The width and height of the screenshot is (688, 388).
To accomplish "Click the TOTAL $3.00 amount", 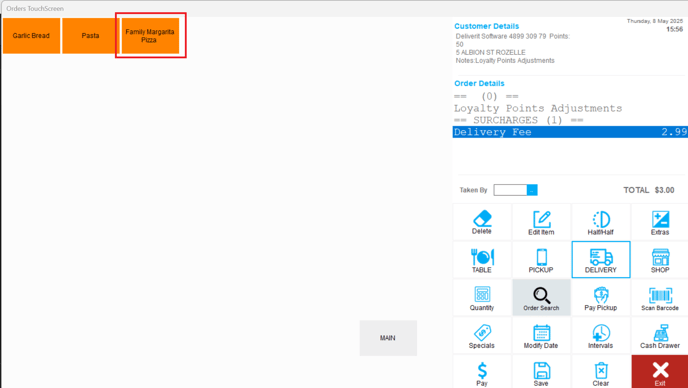I will point(649,190).
